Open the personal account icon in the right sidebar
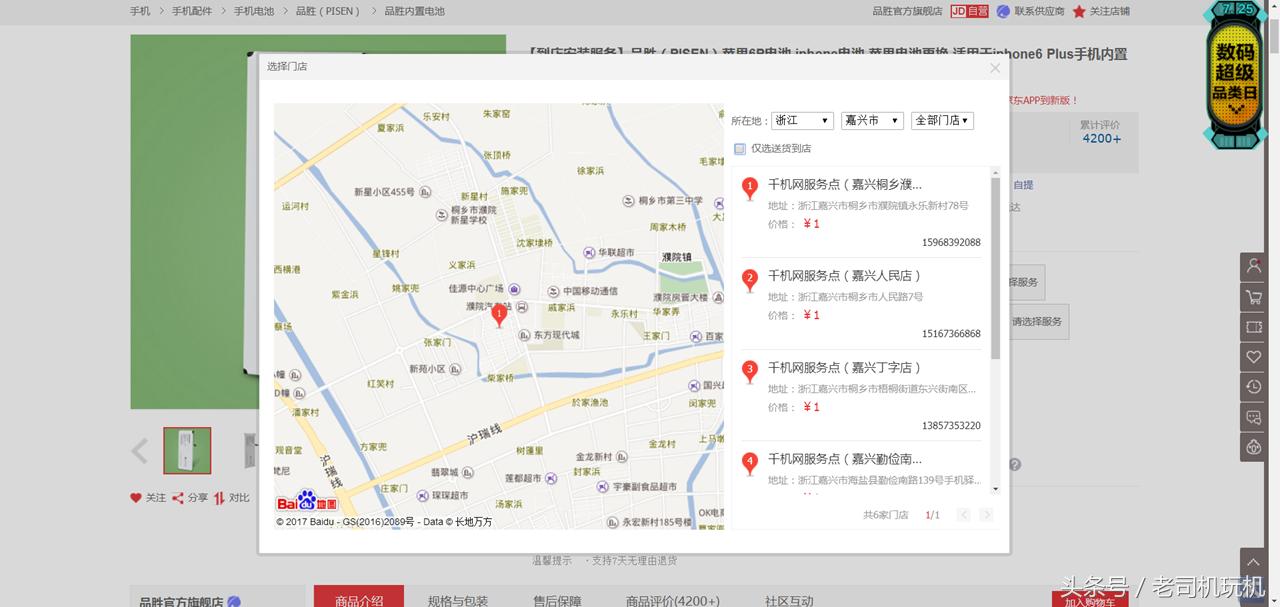Screen dimensions: 1280x607 pyautogui.click(x=1252, y=264)
